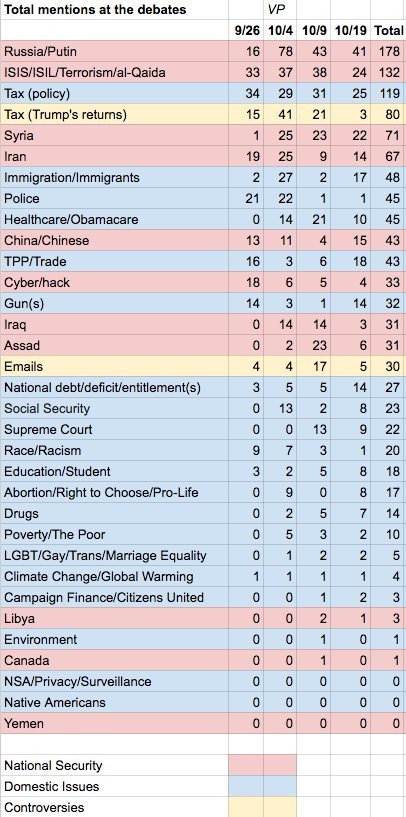Click the Climate Change/Global Warming cell
This screenshot has height=817, width=406.
(x=114, y=576)
